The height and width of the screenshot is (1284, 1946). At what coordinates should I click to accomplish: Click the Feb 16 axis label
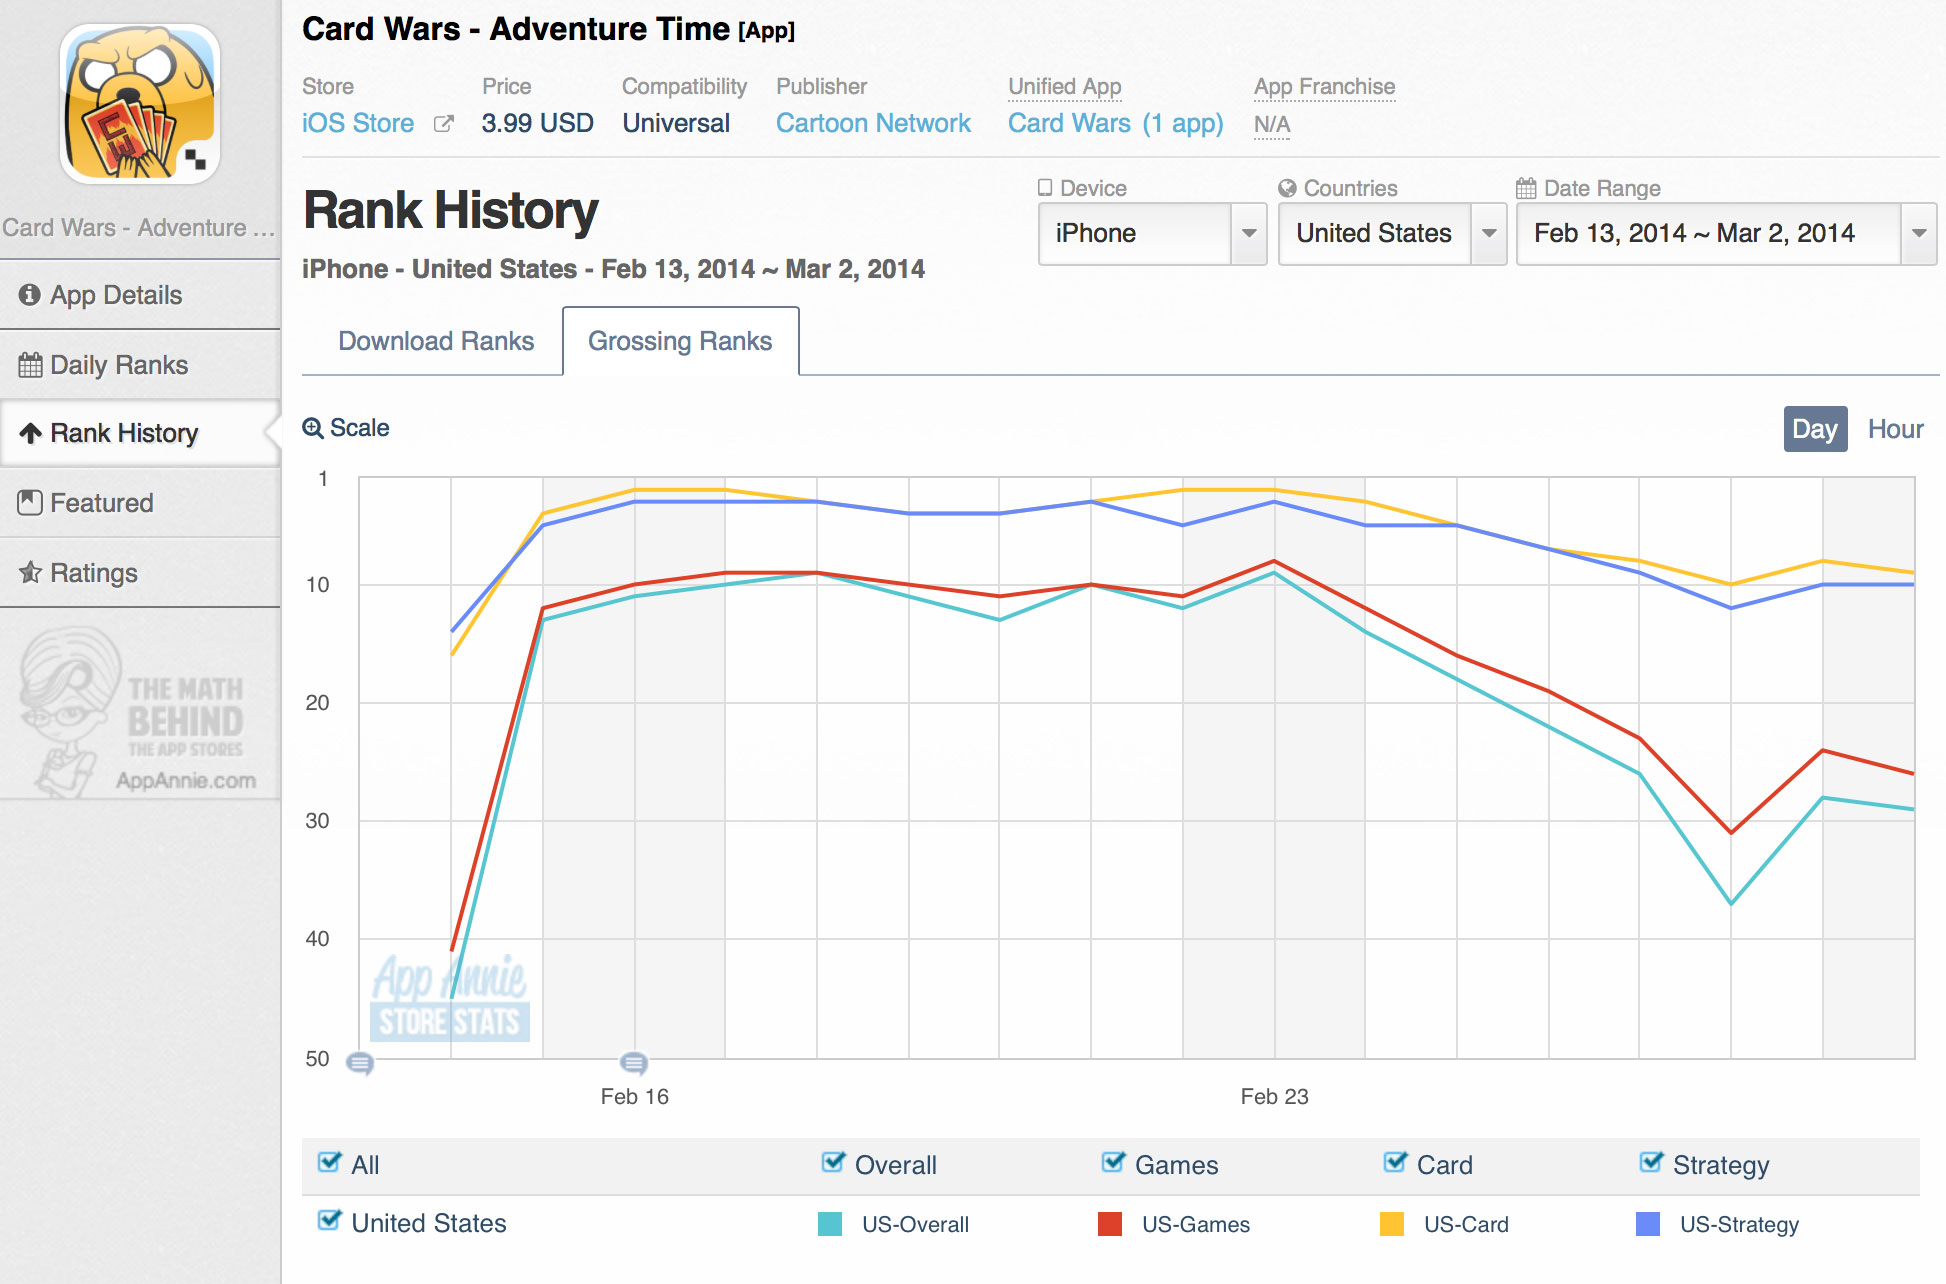634,1096
